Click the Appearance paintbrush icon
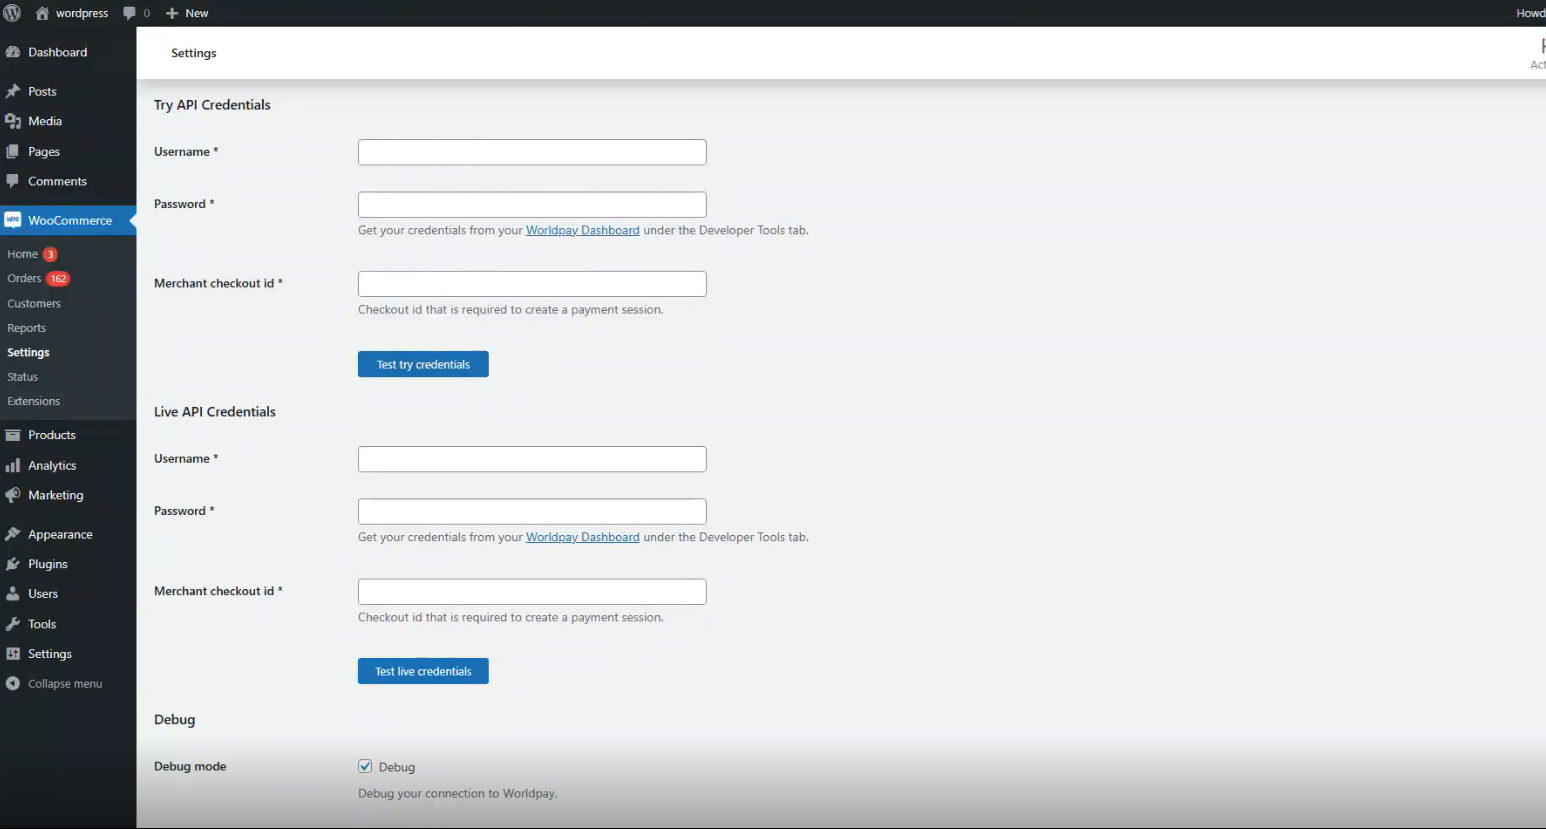1546x829 pixels. (13, 534)
